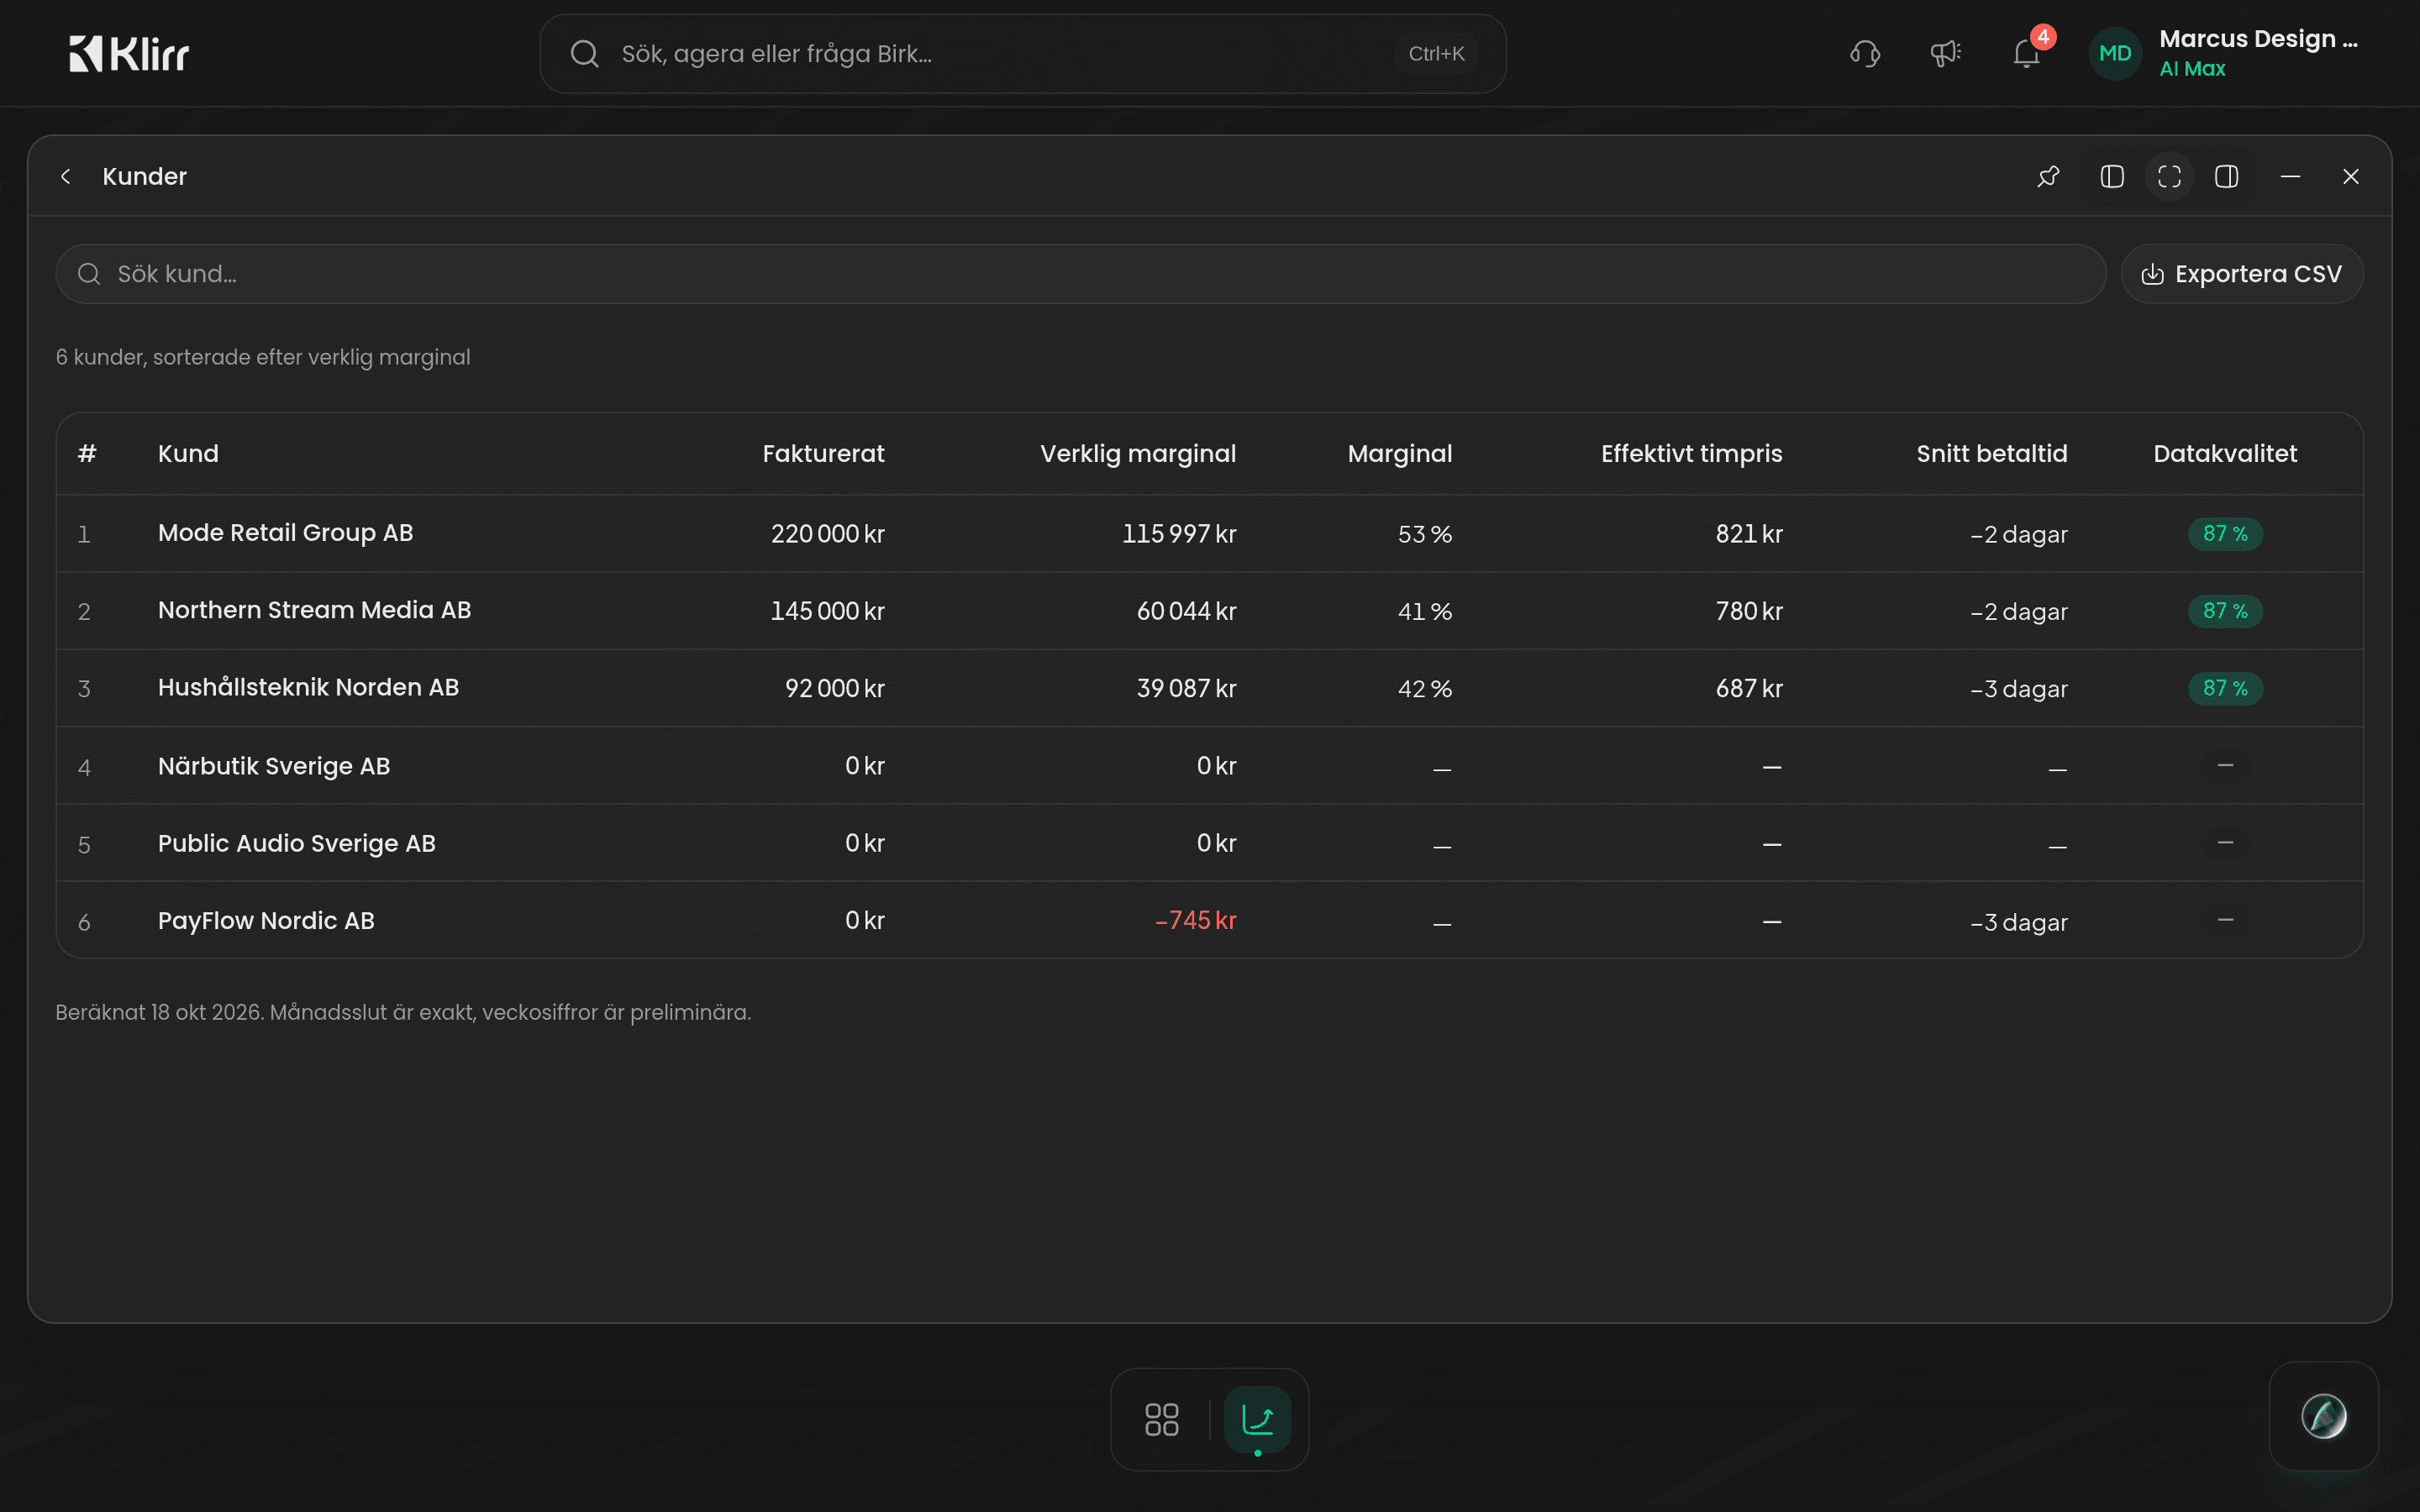The image size is (2420, 1512).
Task: Open Mode Retail Group AB customer
Action: [x=285, y=533]
